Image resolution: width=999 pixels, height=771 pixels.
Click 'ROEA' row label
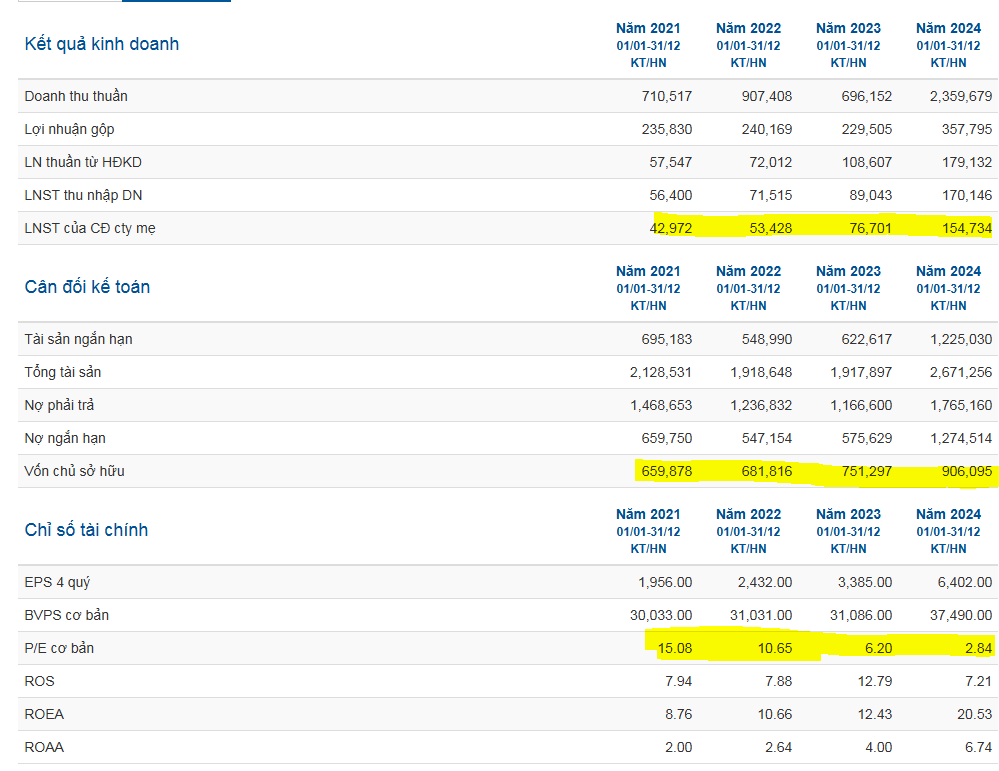pyautogui.click(x=44, y=714)
